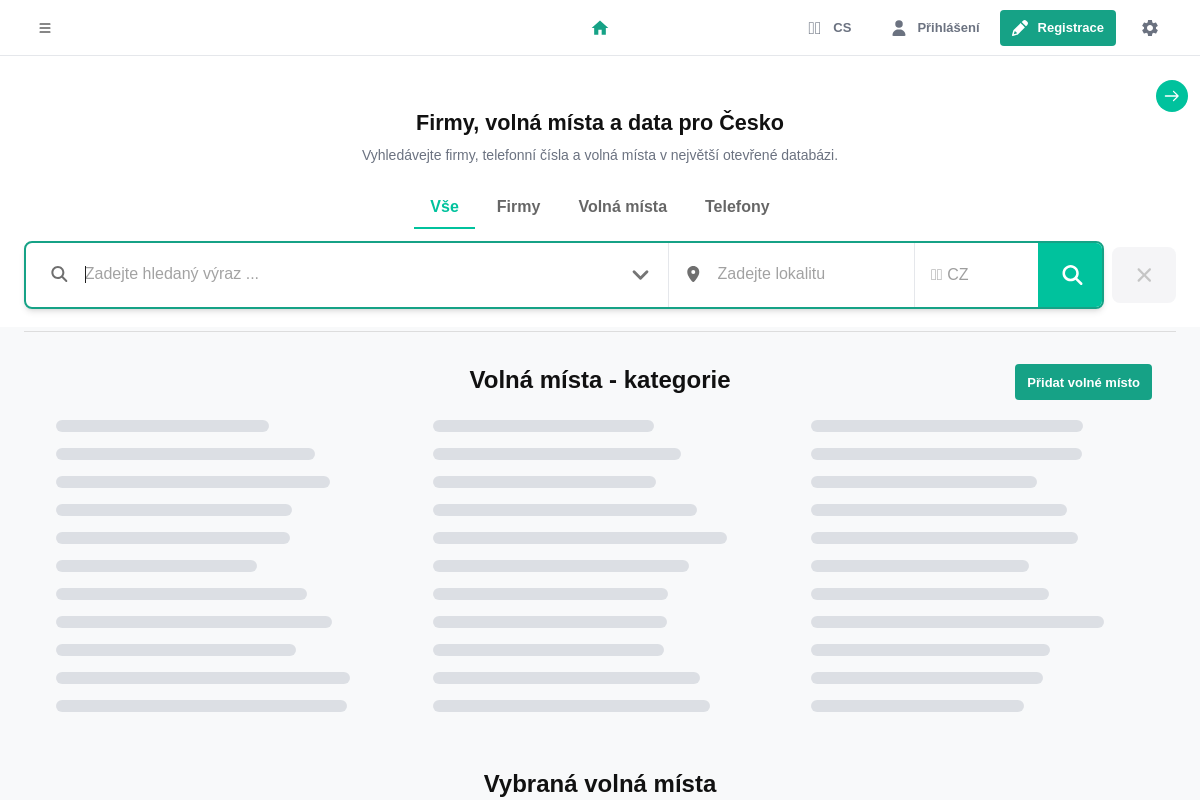Click the green arrow circle button

[x=1172, y=96]
